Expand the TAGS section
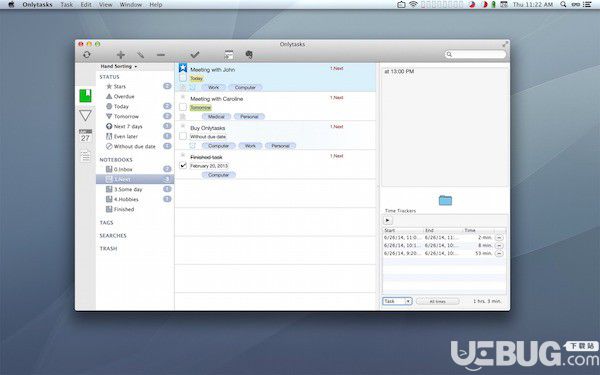The image size is (600, 375). (106, 223)
